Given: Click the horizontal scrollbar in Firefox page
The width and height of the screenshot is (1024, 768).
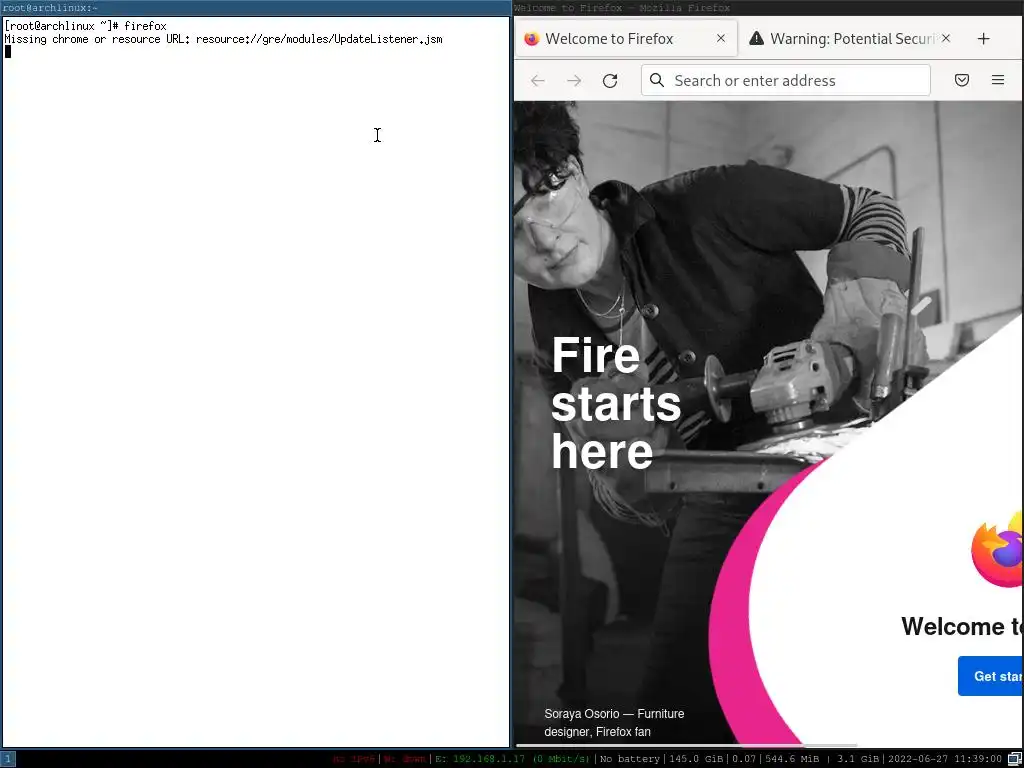Looking at the screenshot, I should 686,745.
